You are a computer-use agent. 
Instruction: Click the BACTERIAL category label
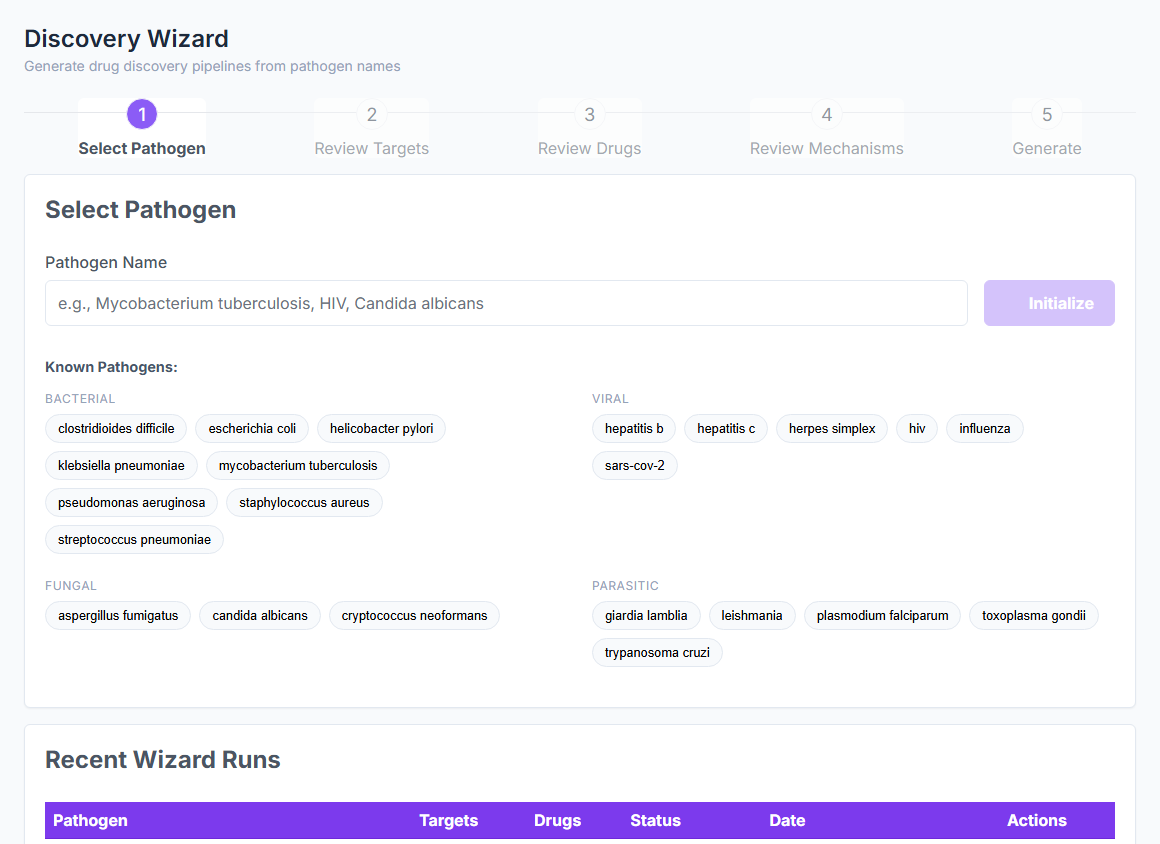click(80, 399)
